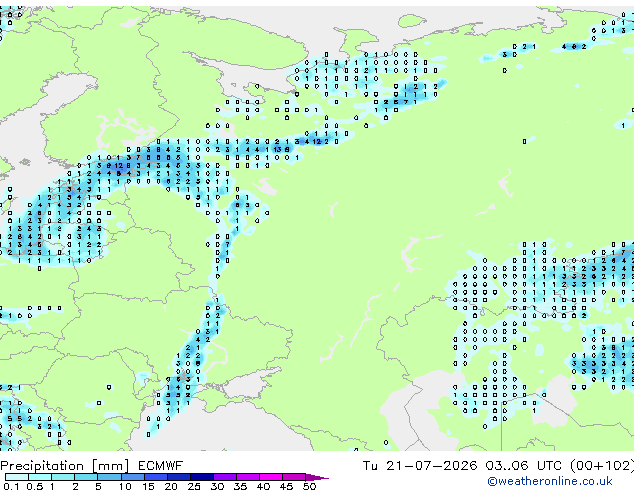Select the 2–5 mm legend color box
This screenshot has width=634, height=490.
coord(86,477)
